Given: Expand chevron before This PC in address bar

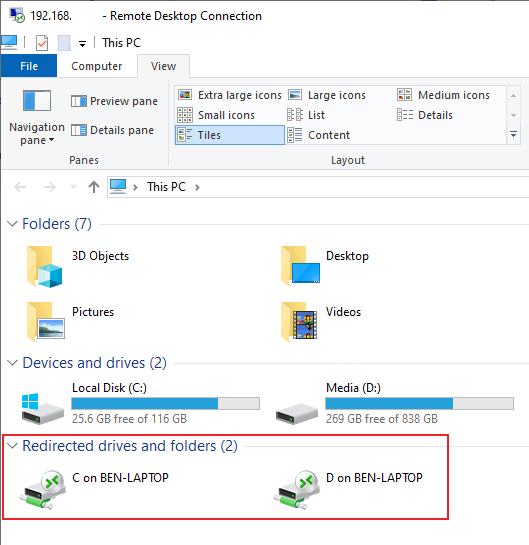Looking at the screenshot, I should click(x=136, y=187).
